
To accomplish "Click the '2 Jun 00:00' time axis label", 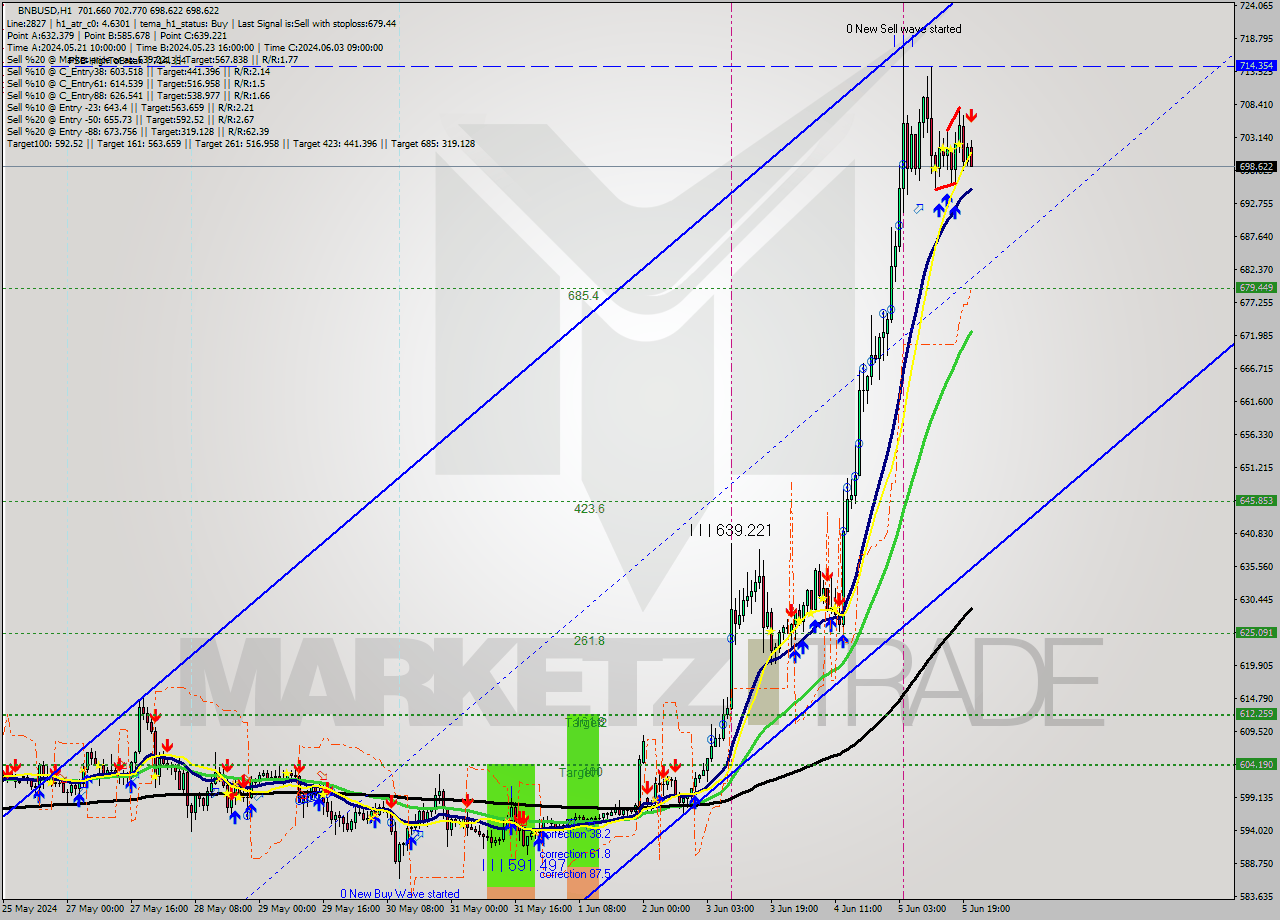I will click(x=666, y=909).
